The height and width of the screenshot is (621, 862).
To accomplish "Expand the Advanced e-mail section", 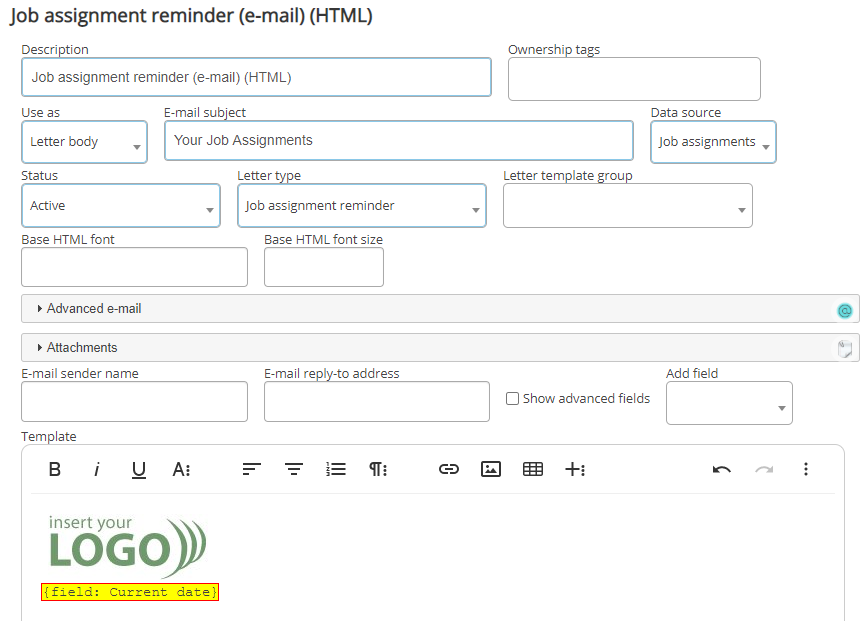I will pyautogui.click(x=94, y=309).
